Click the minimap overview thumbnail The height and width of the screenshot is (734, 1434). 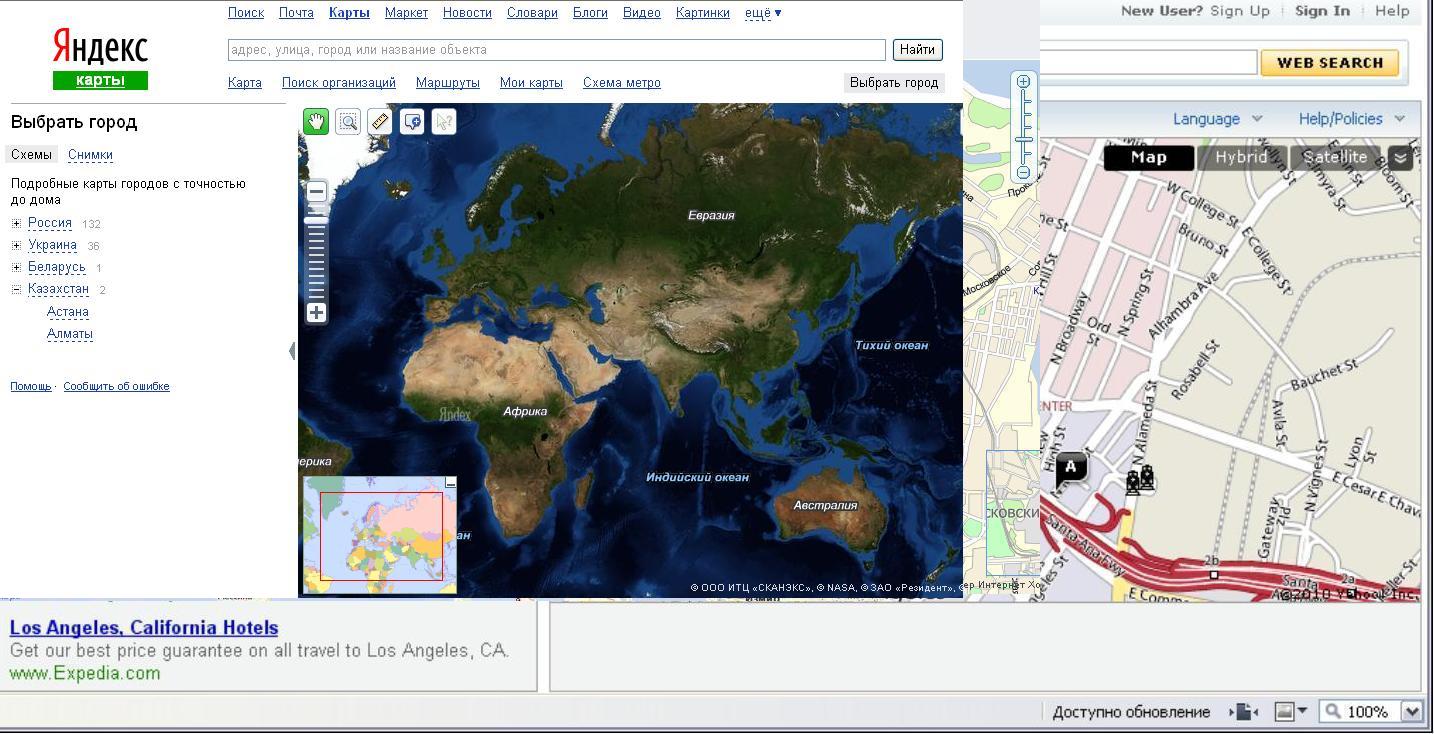pos(380,535)
